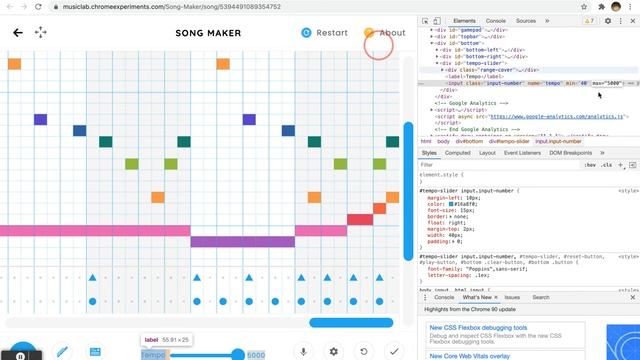Click the DevTools warnings count badge

(589, 21)
